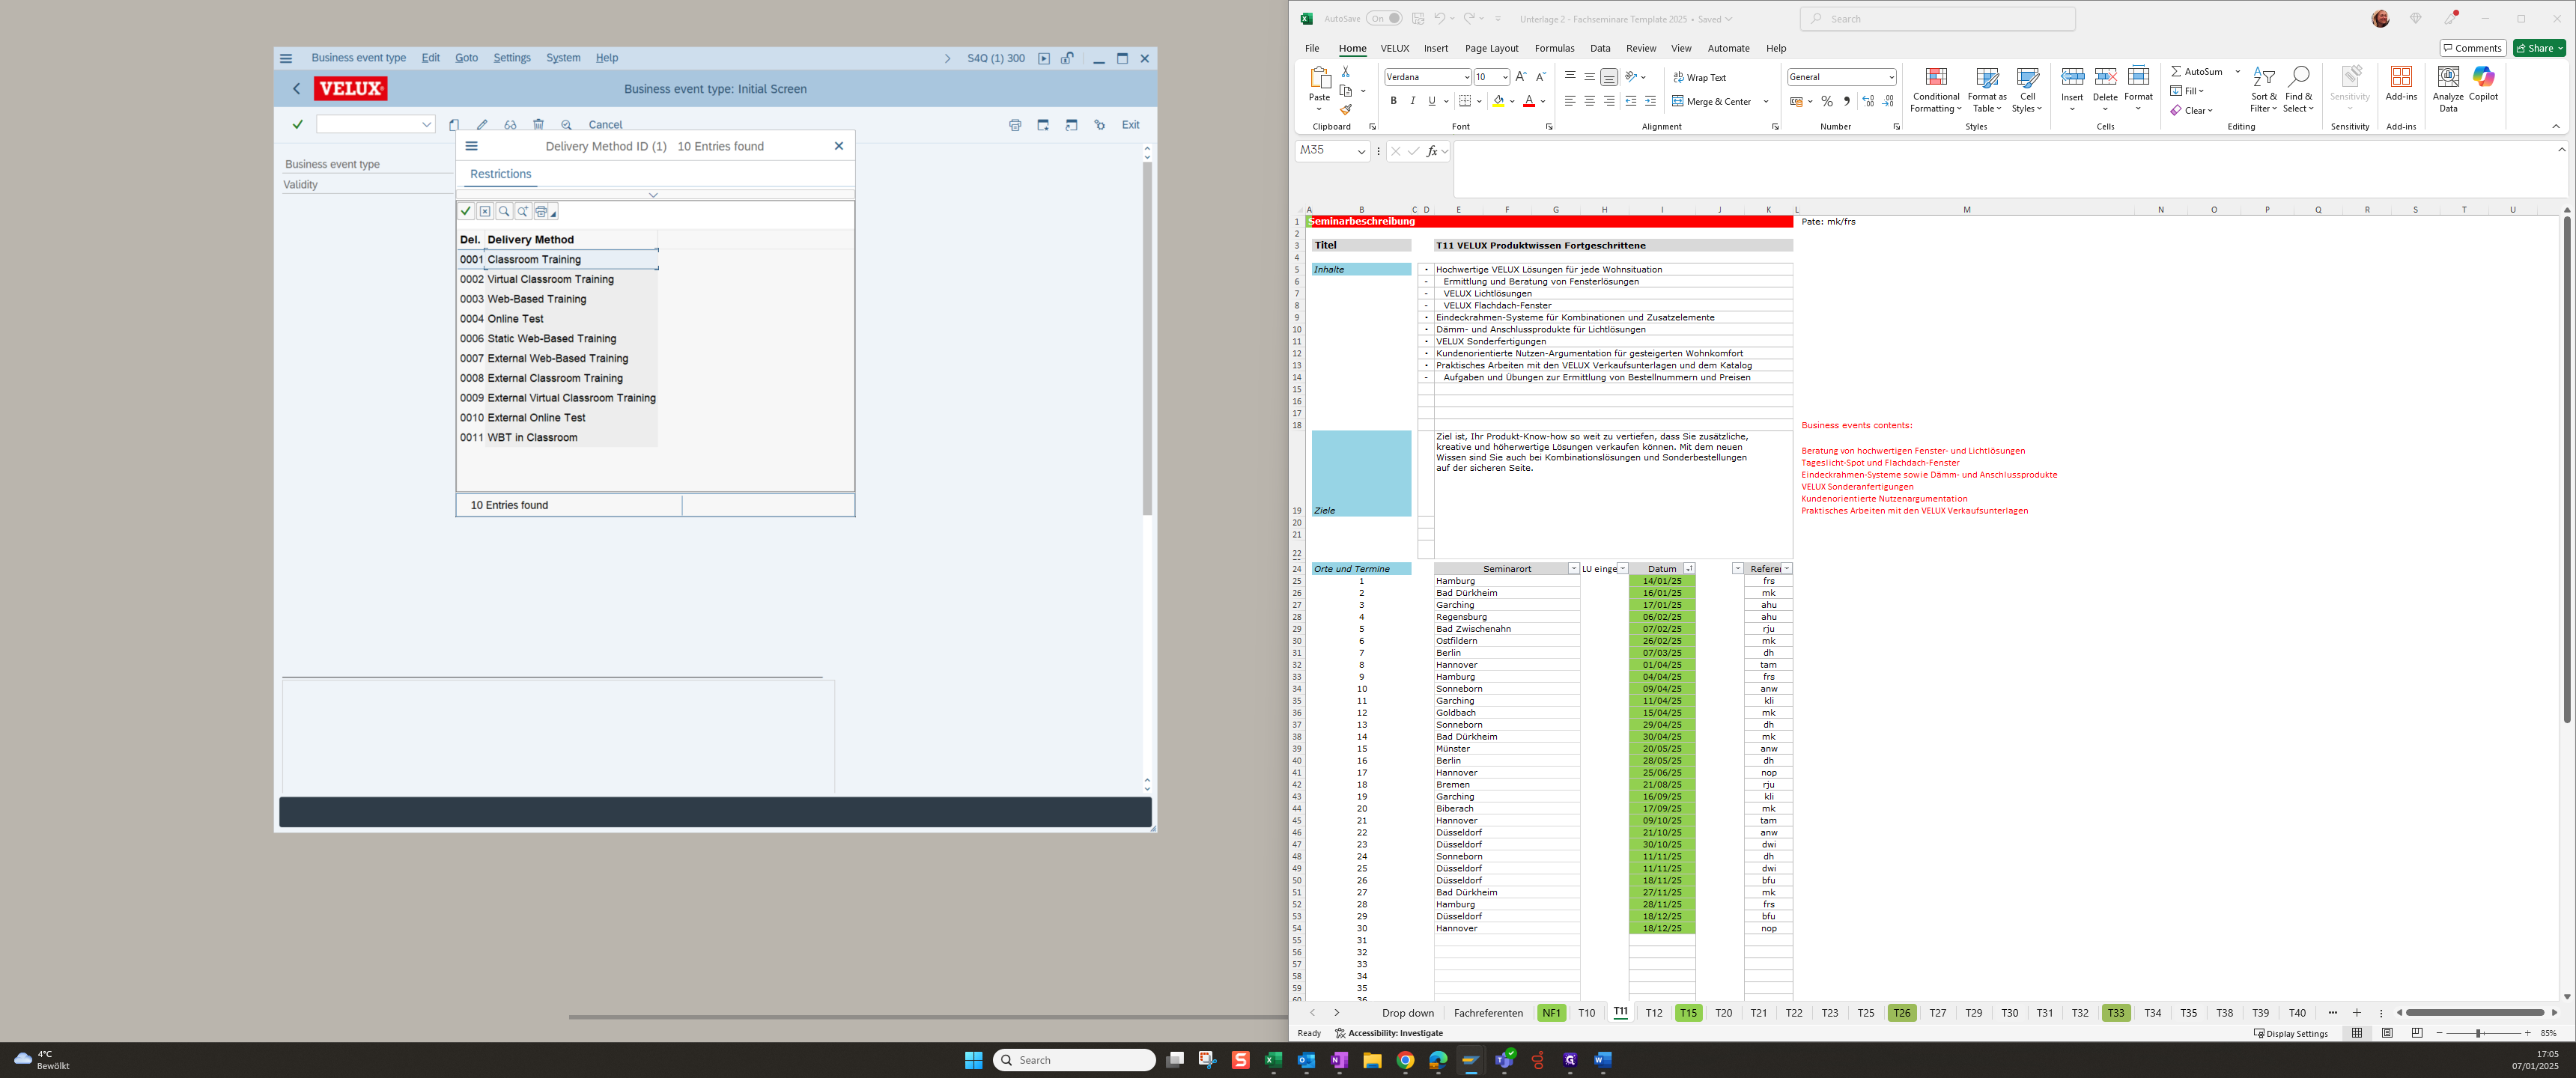Click the Share button in Excel

click(x=2539, y=48)
